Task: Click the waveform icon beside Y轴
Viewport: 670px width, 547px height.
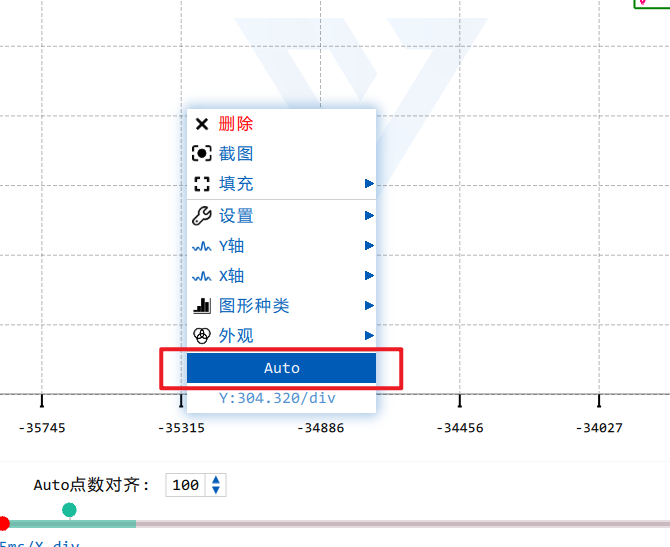Action: 202,247
